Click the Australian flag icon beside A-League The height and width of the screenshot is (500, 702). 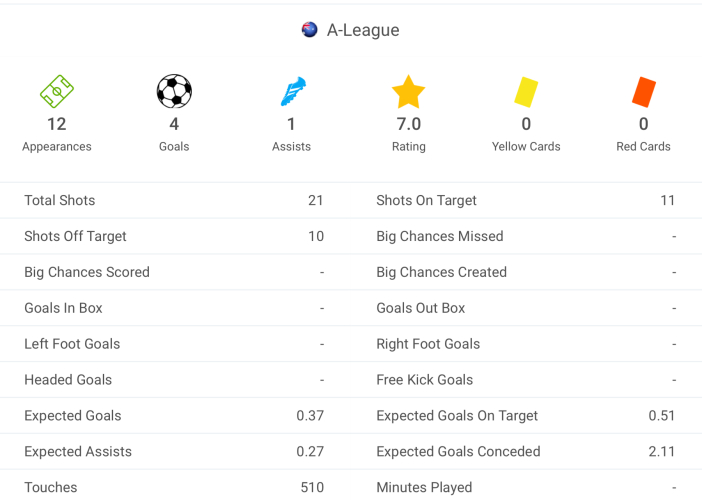click(310, 30)
